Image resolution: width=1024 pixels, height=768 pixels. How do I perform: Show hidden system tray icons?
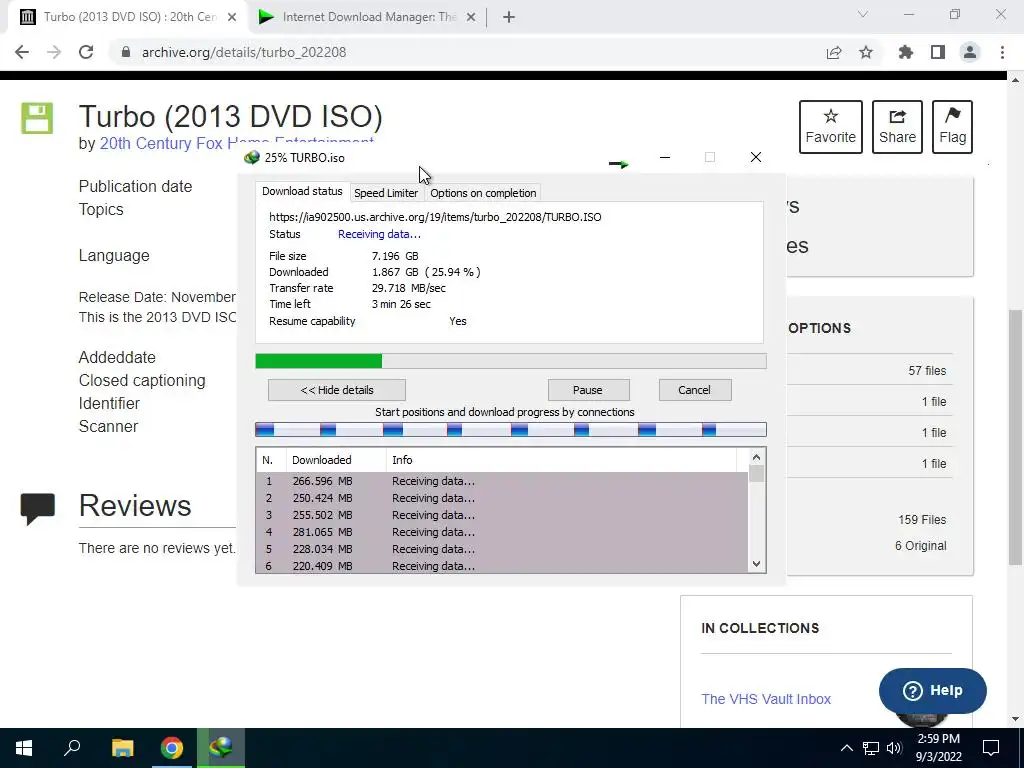pos(846,748)
